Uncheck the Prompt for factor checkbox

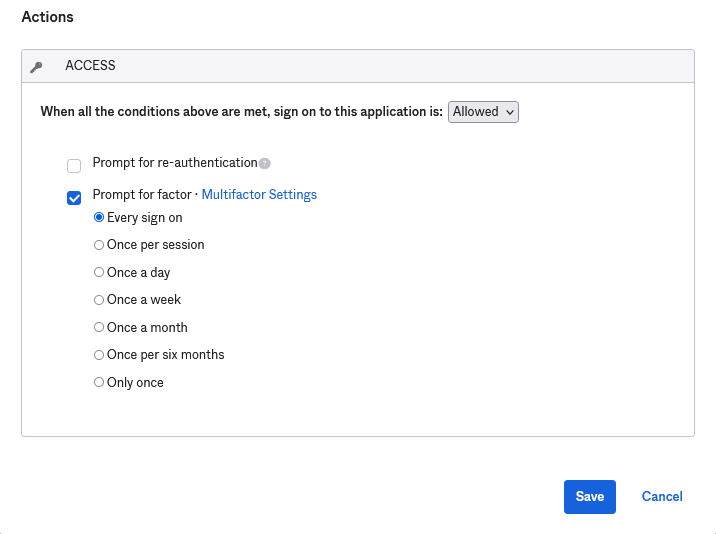pos(74,198)
